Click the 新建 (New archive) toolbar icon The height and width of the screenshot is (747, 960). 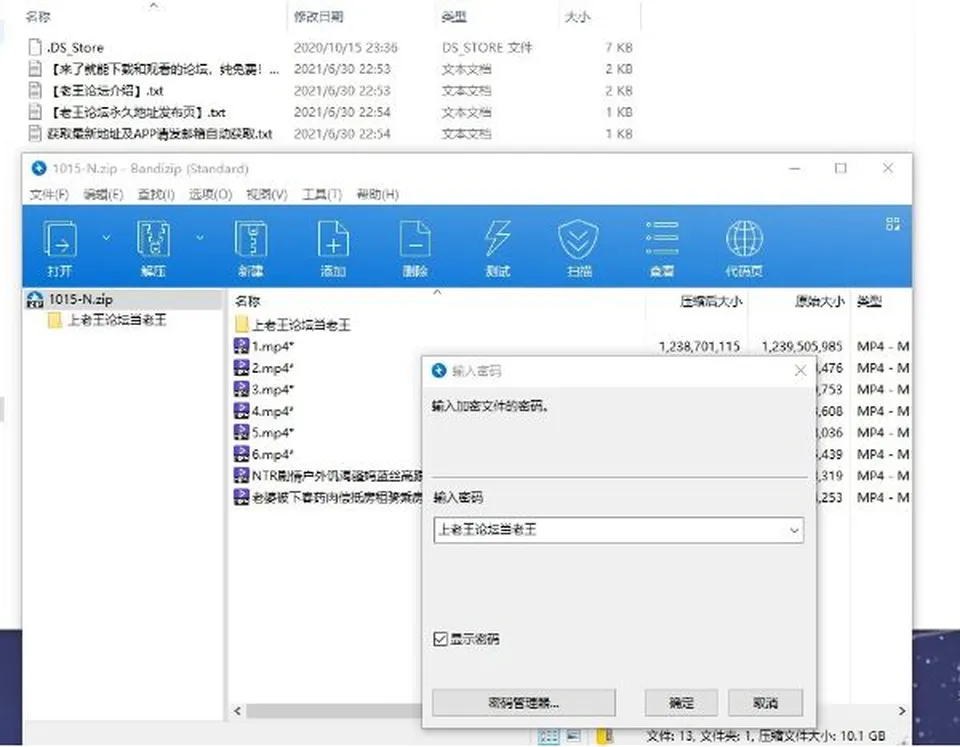(251, 239)
